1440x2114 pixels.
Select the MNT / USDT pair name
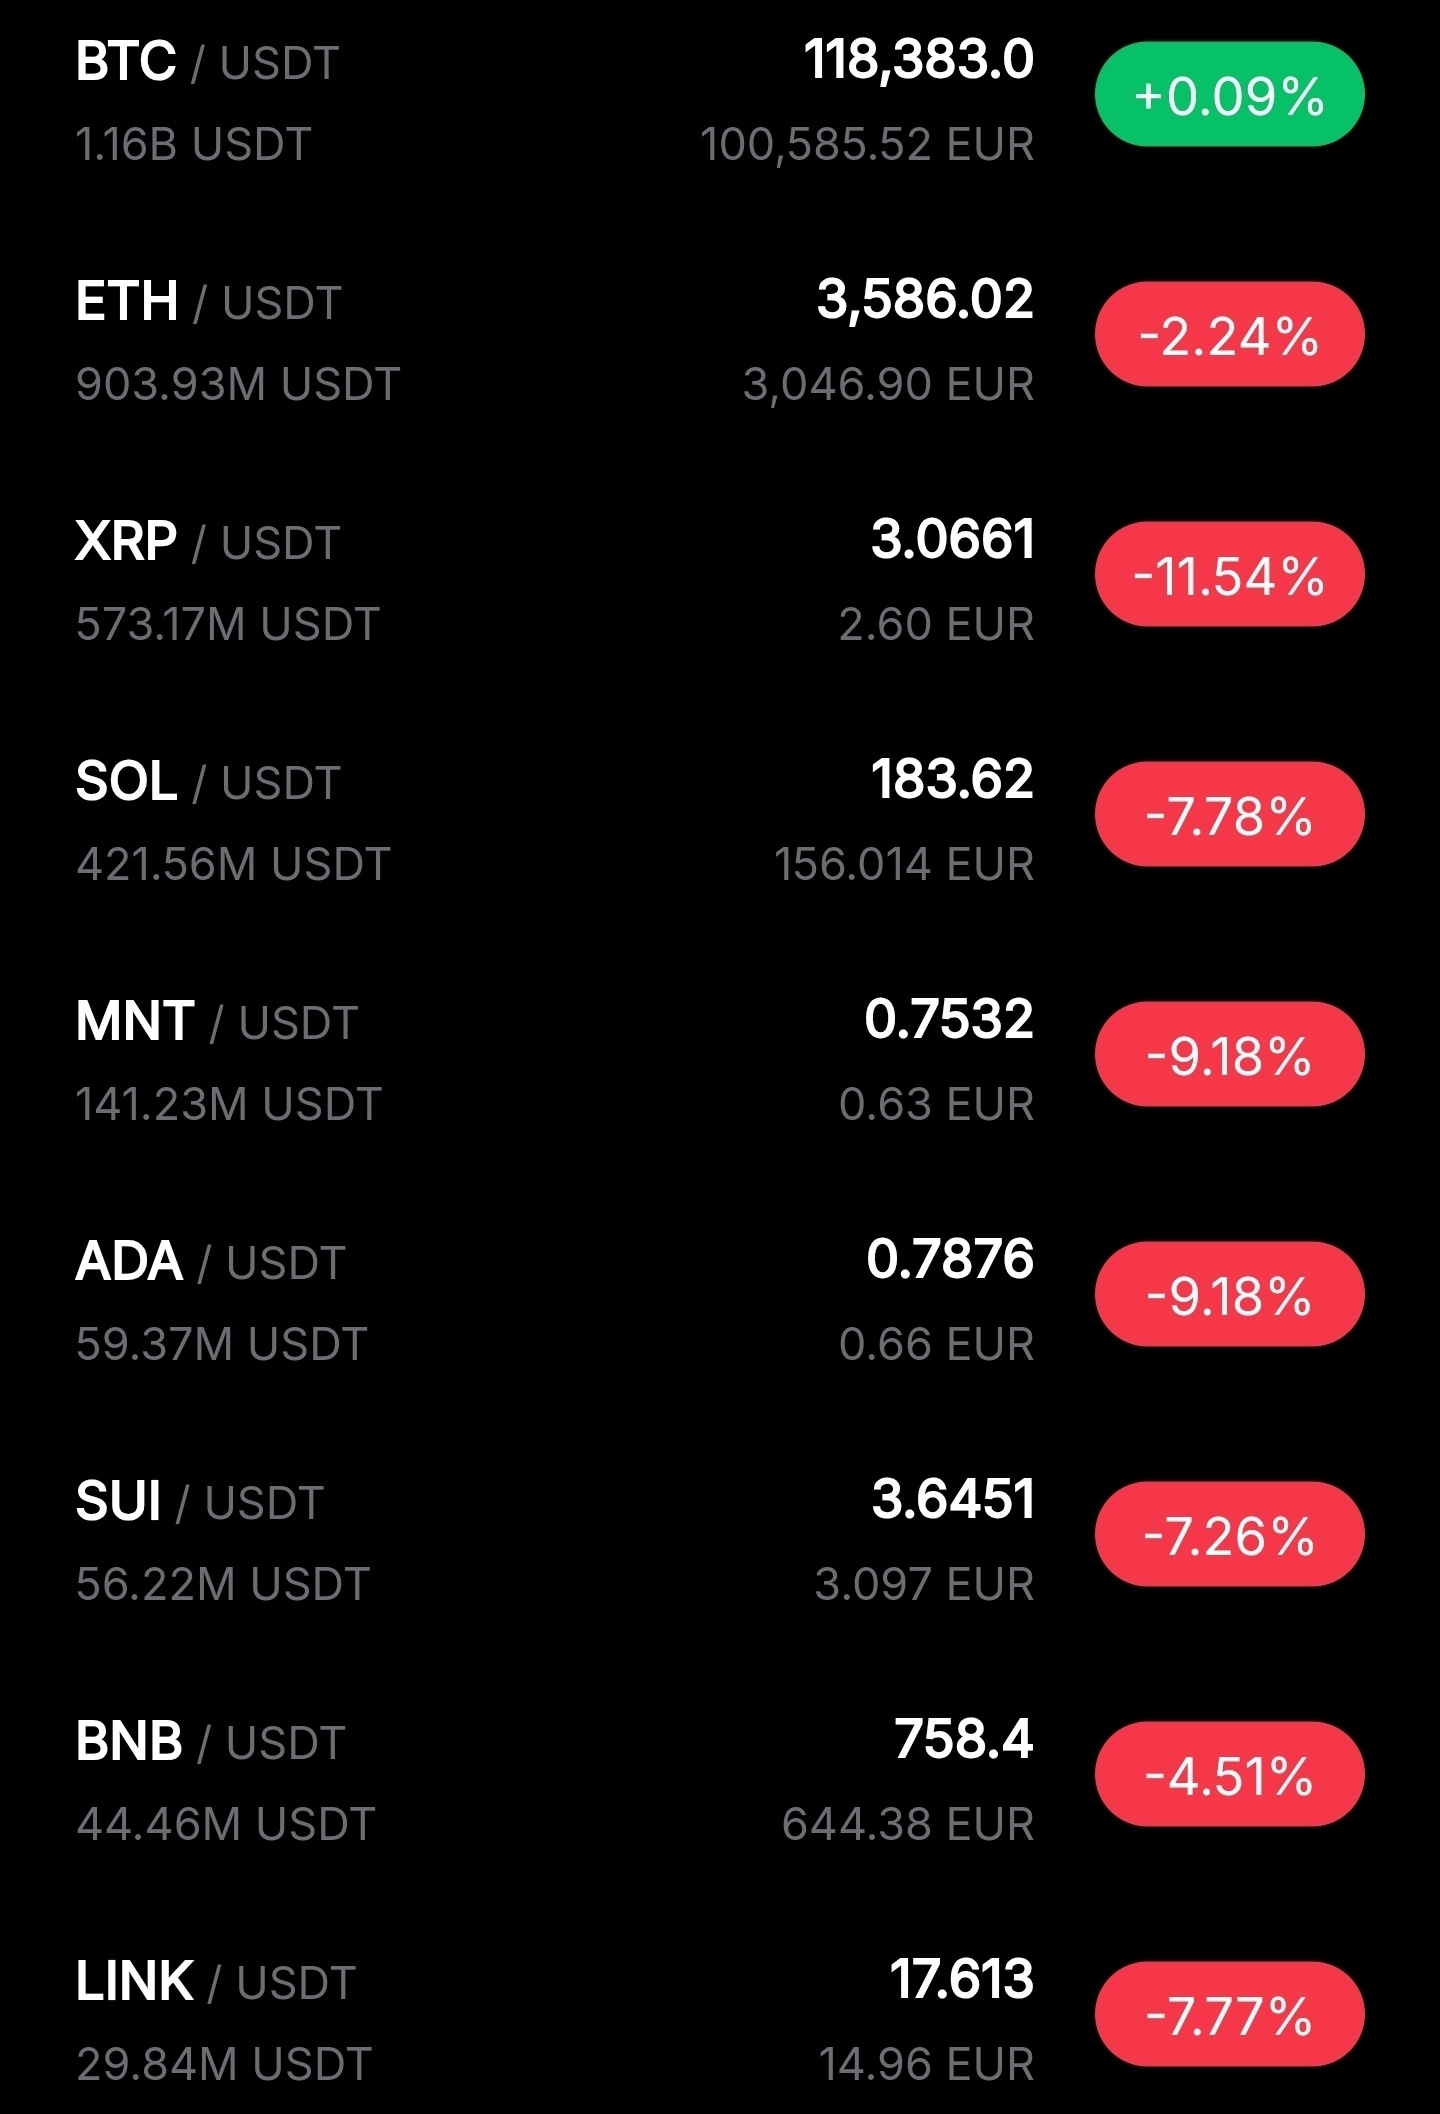point(216,1022)
